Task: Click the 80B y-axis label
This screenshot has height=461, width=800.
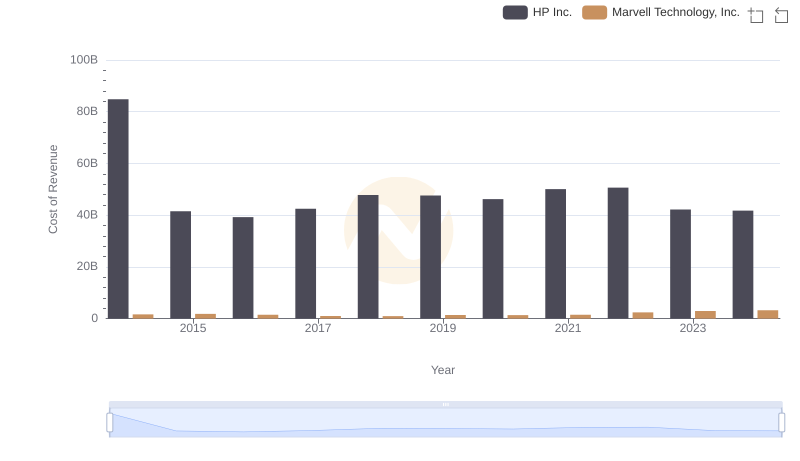Action: click(87, 111)
